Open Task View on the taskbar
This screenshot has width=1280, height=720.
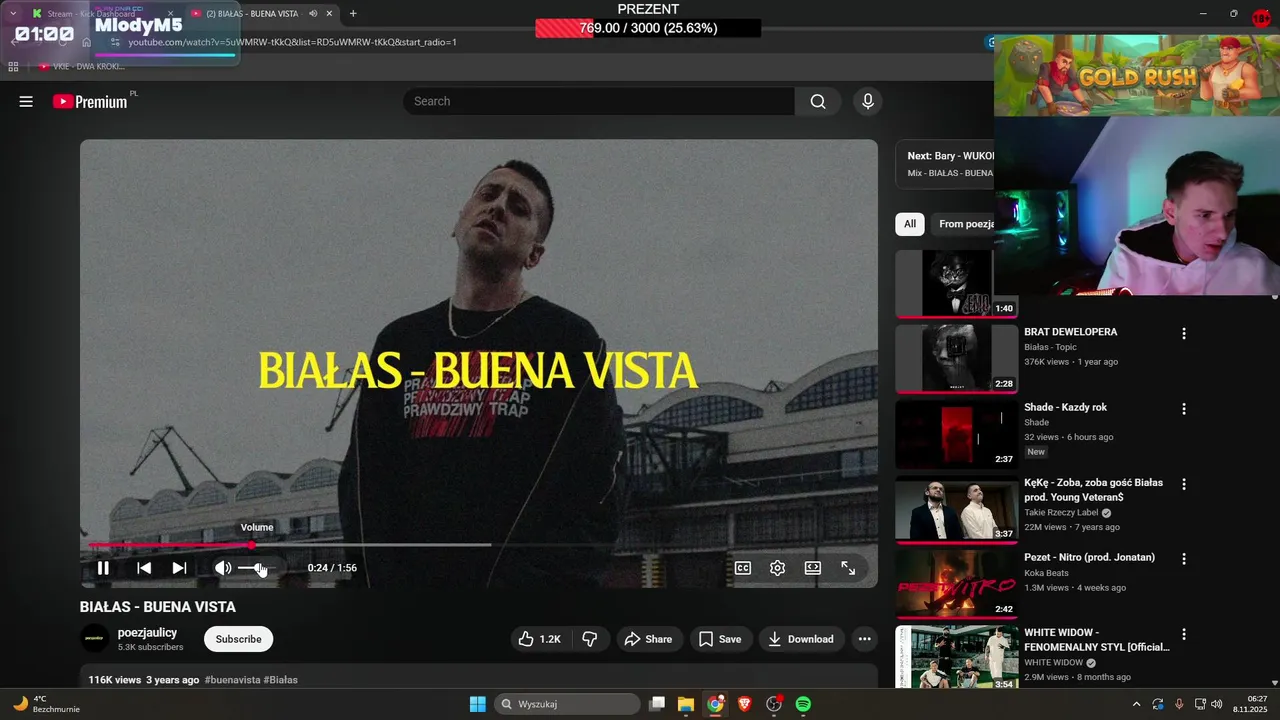(x=657, y=704)
